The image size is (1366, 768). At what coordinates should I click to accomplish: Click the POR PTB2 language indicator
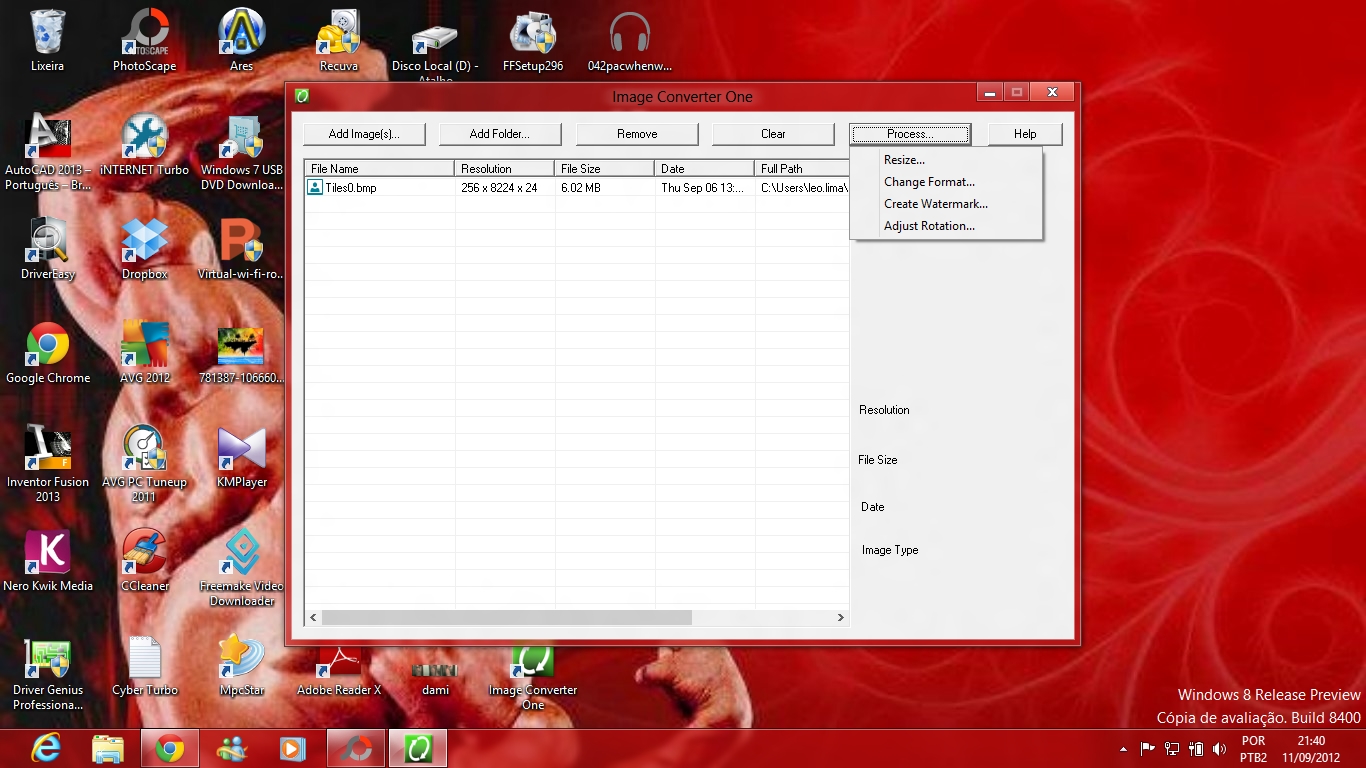coord(1253,749)
